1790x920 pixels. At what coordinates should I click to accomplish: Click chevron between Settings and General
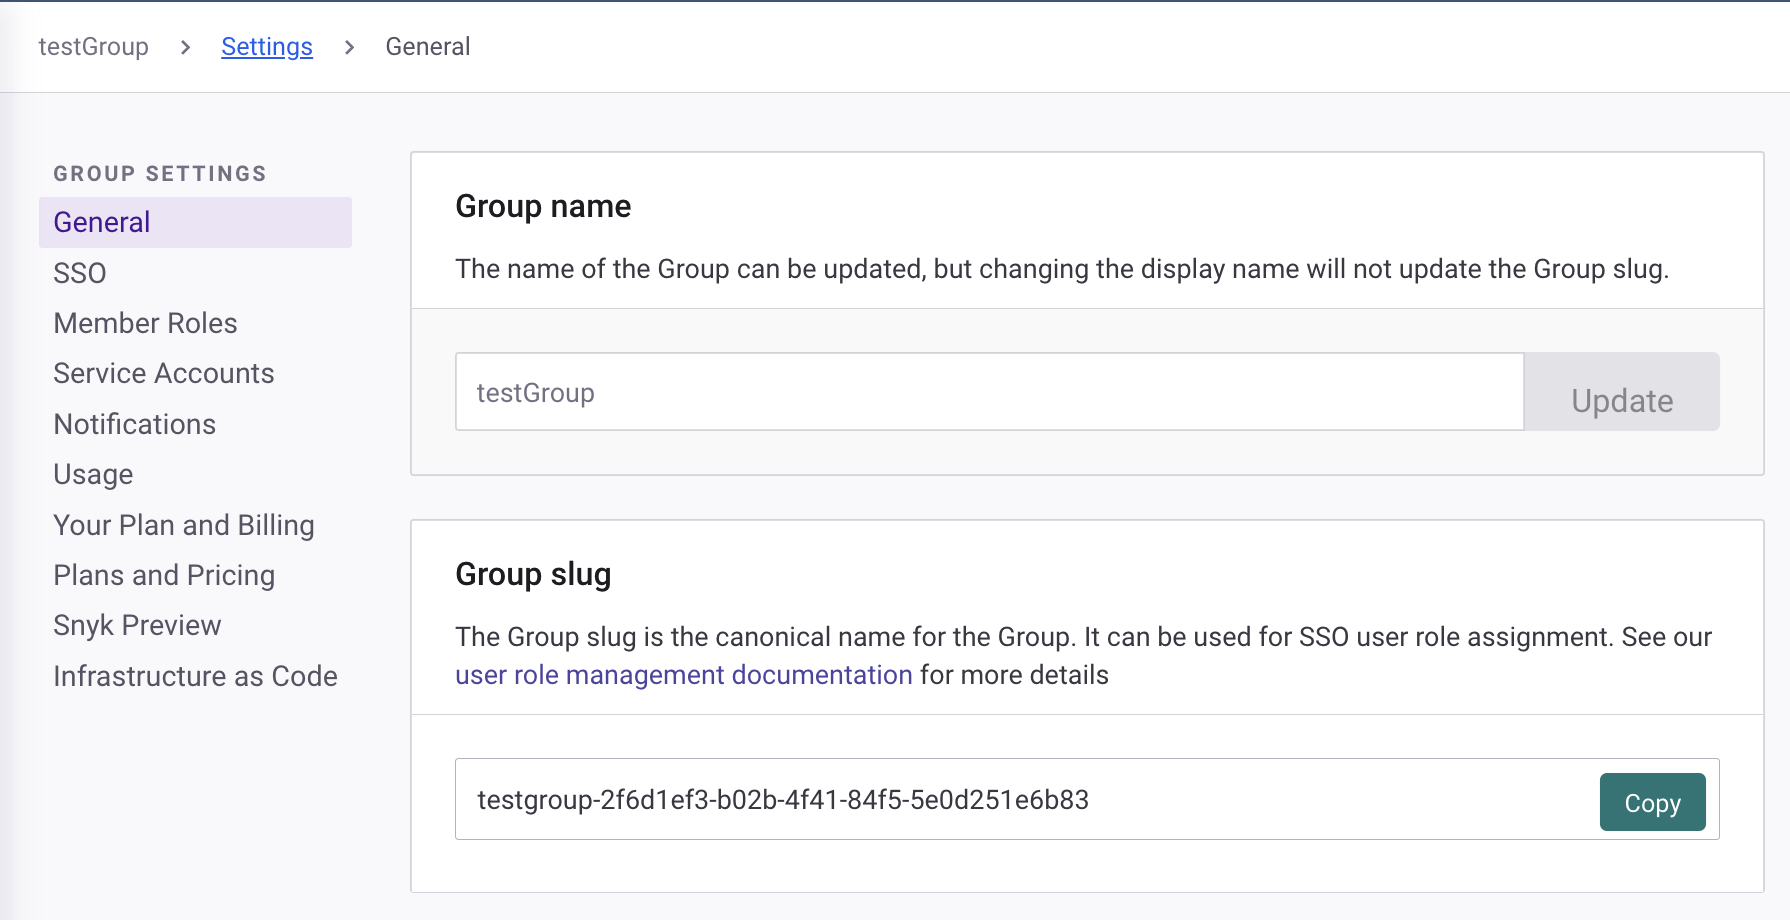(x=349, y=47)
